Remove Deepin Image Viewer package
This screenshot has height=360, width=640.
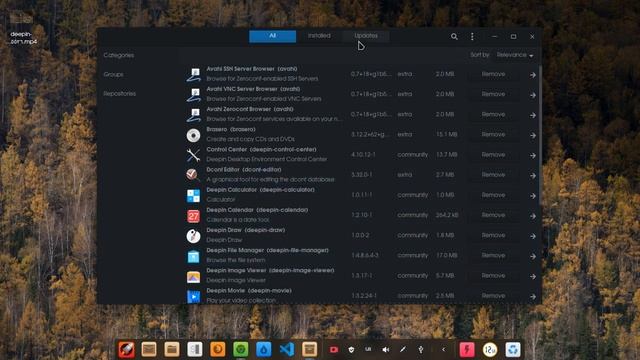pos(493,276)
